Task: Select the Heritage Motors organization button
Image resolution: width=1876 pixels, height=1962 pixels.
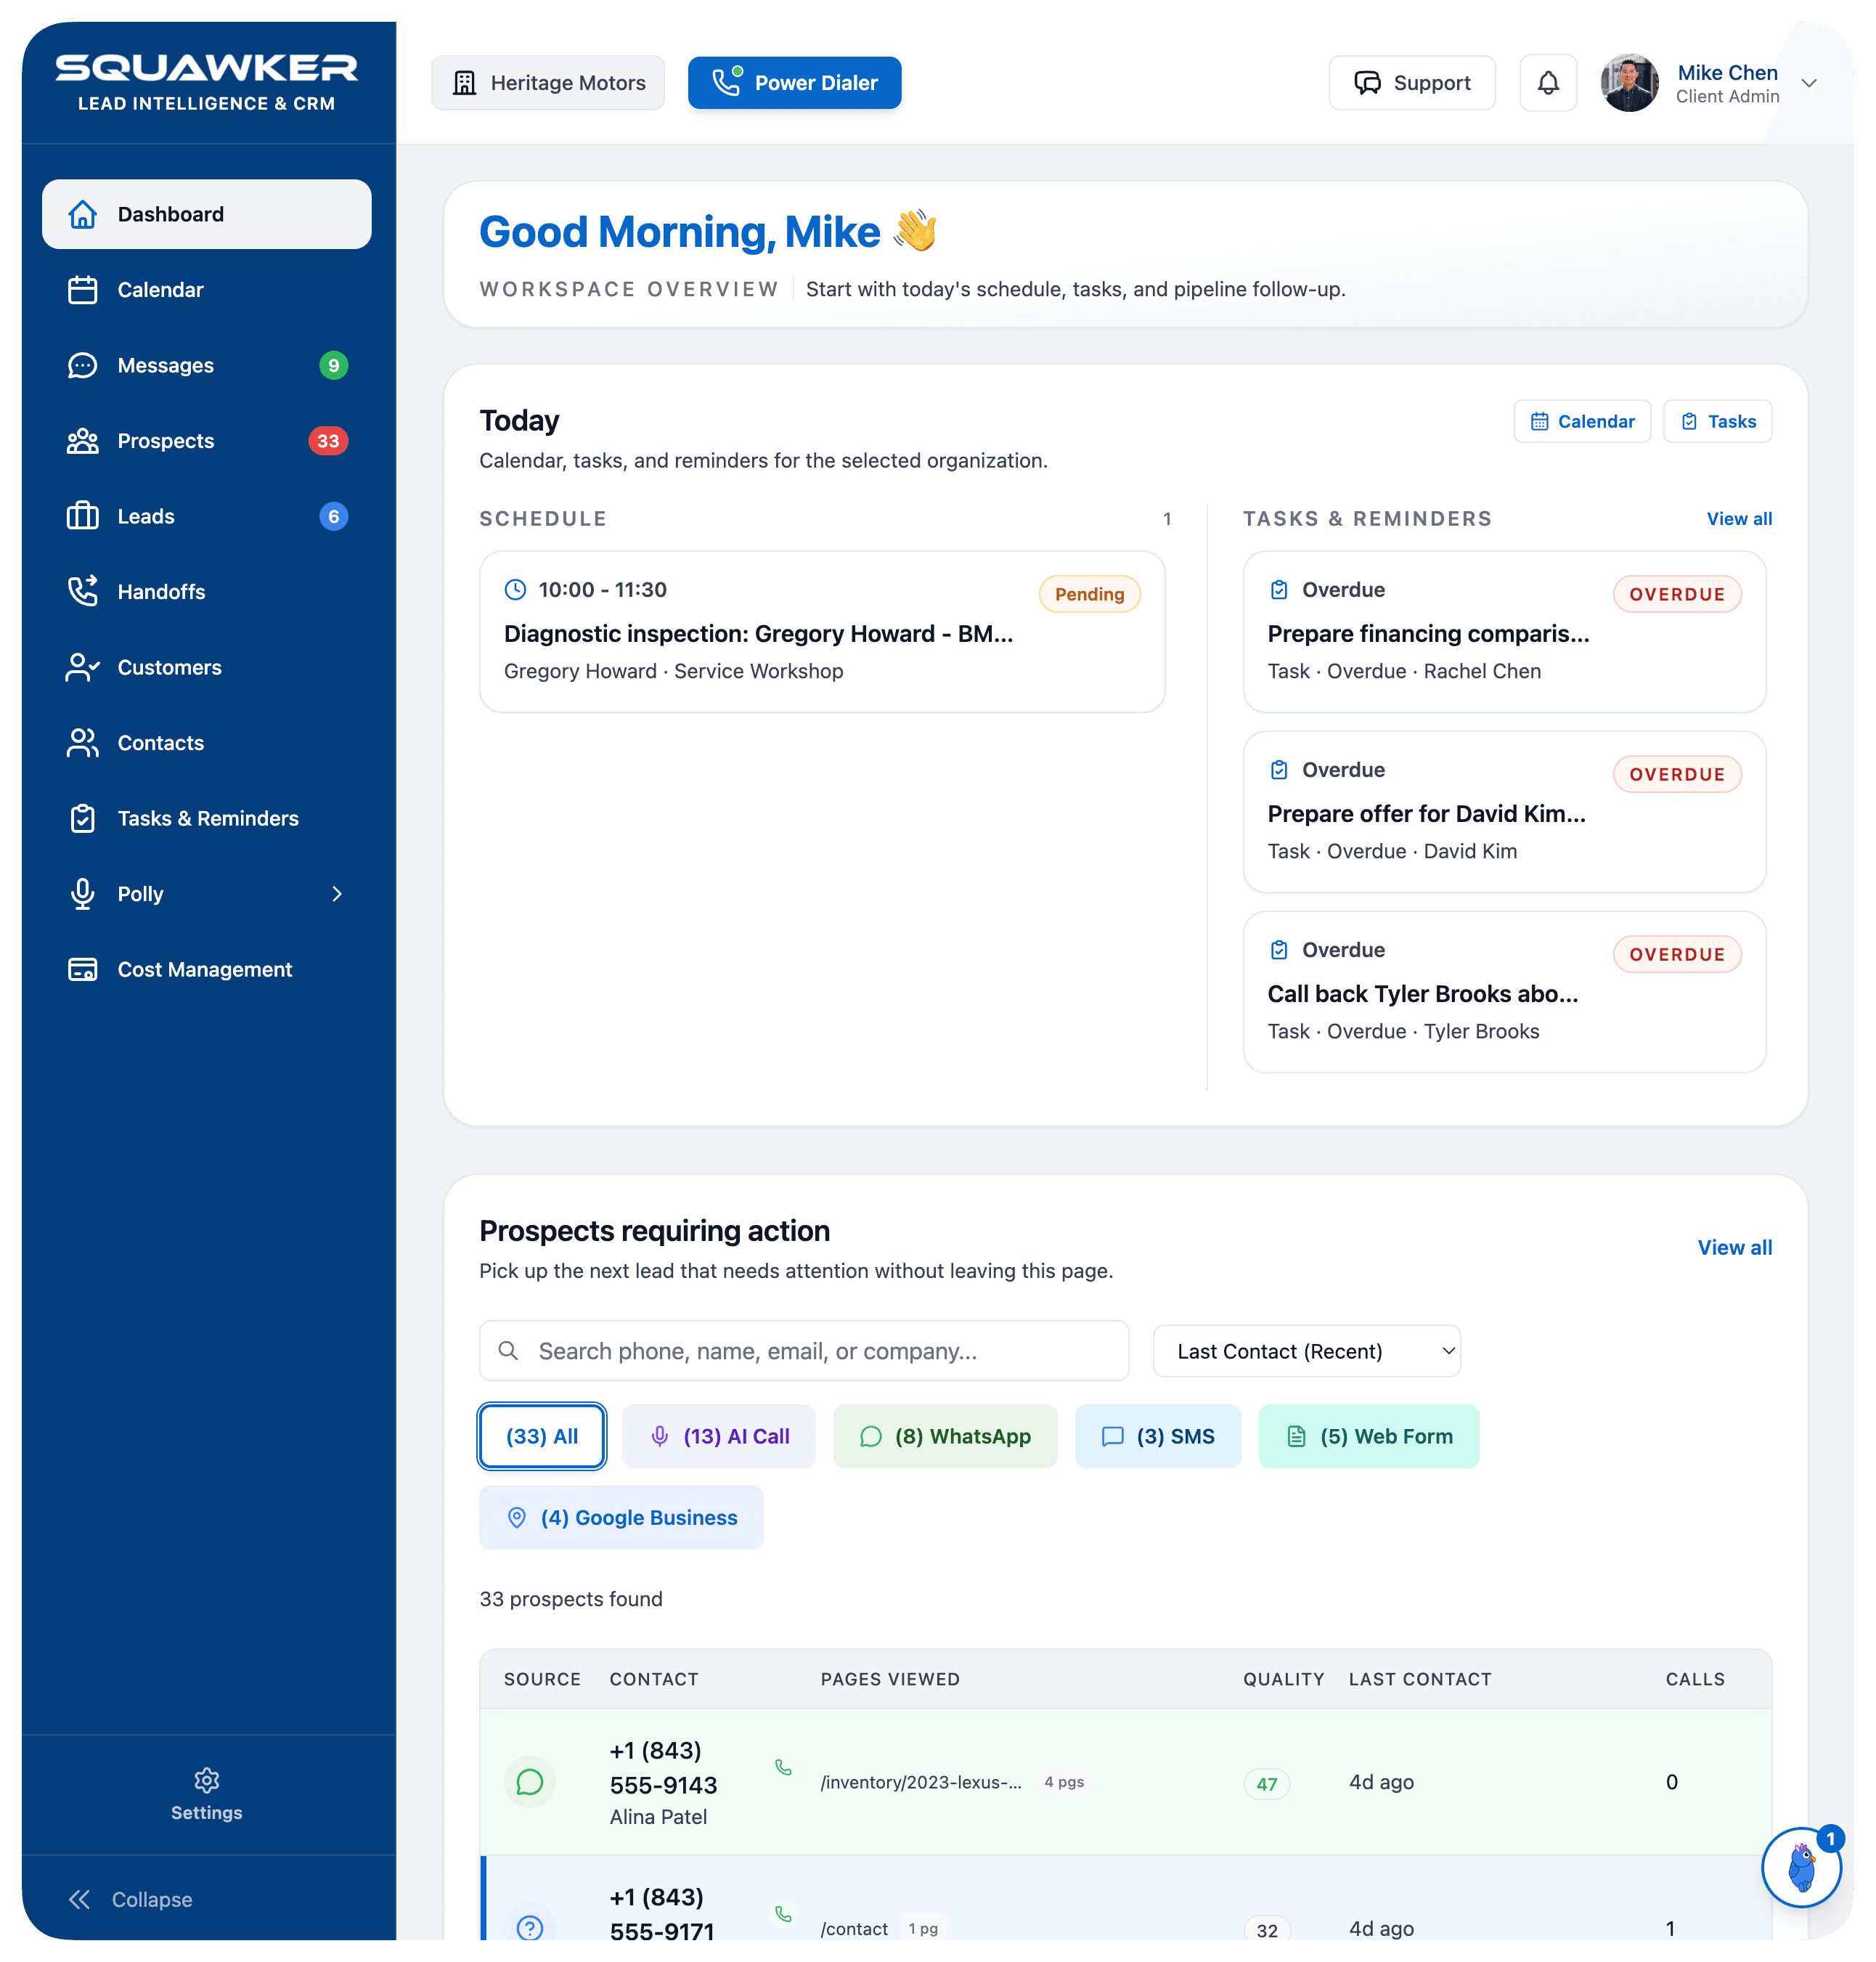Action: point(548,83)
